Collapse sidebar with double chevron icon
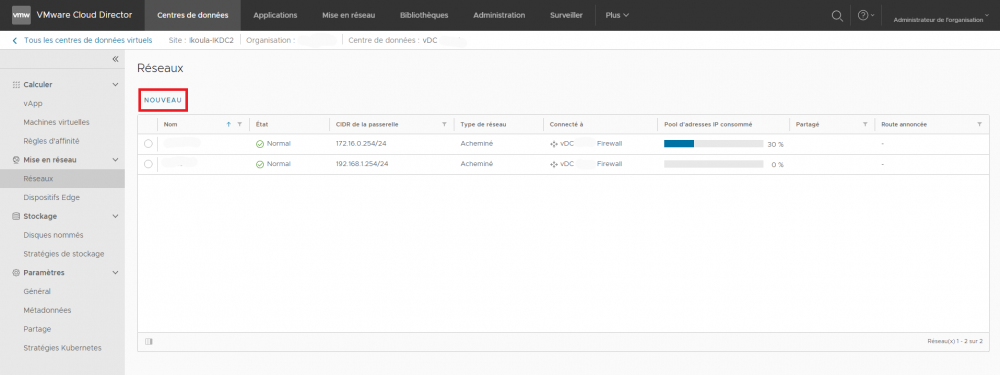 (x=115, y=59)
